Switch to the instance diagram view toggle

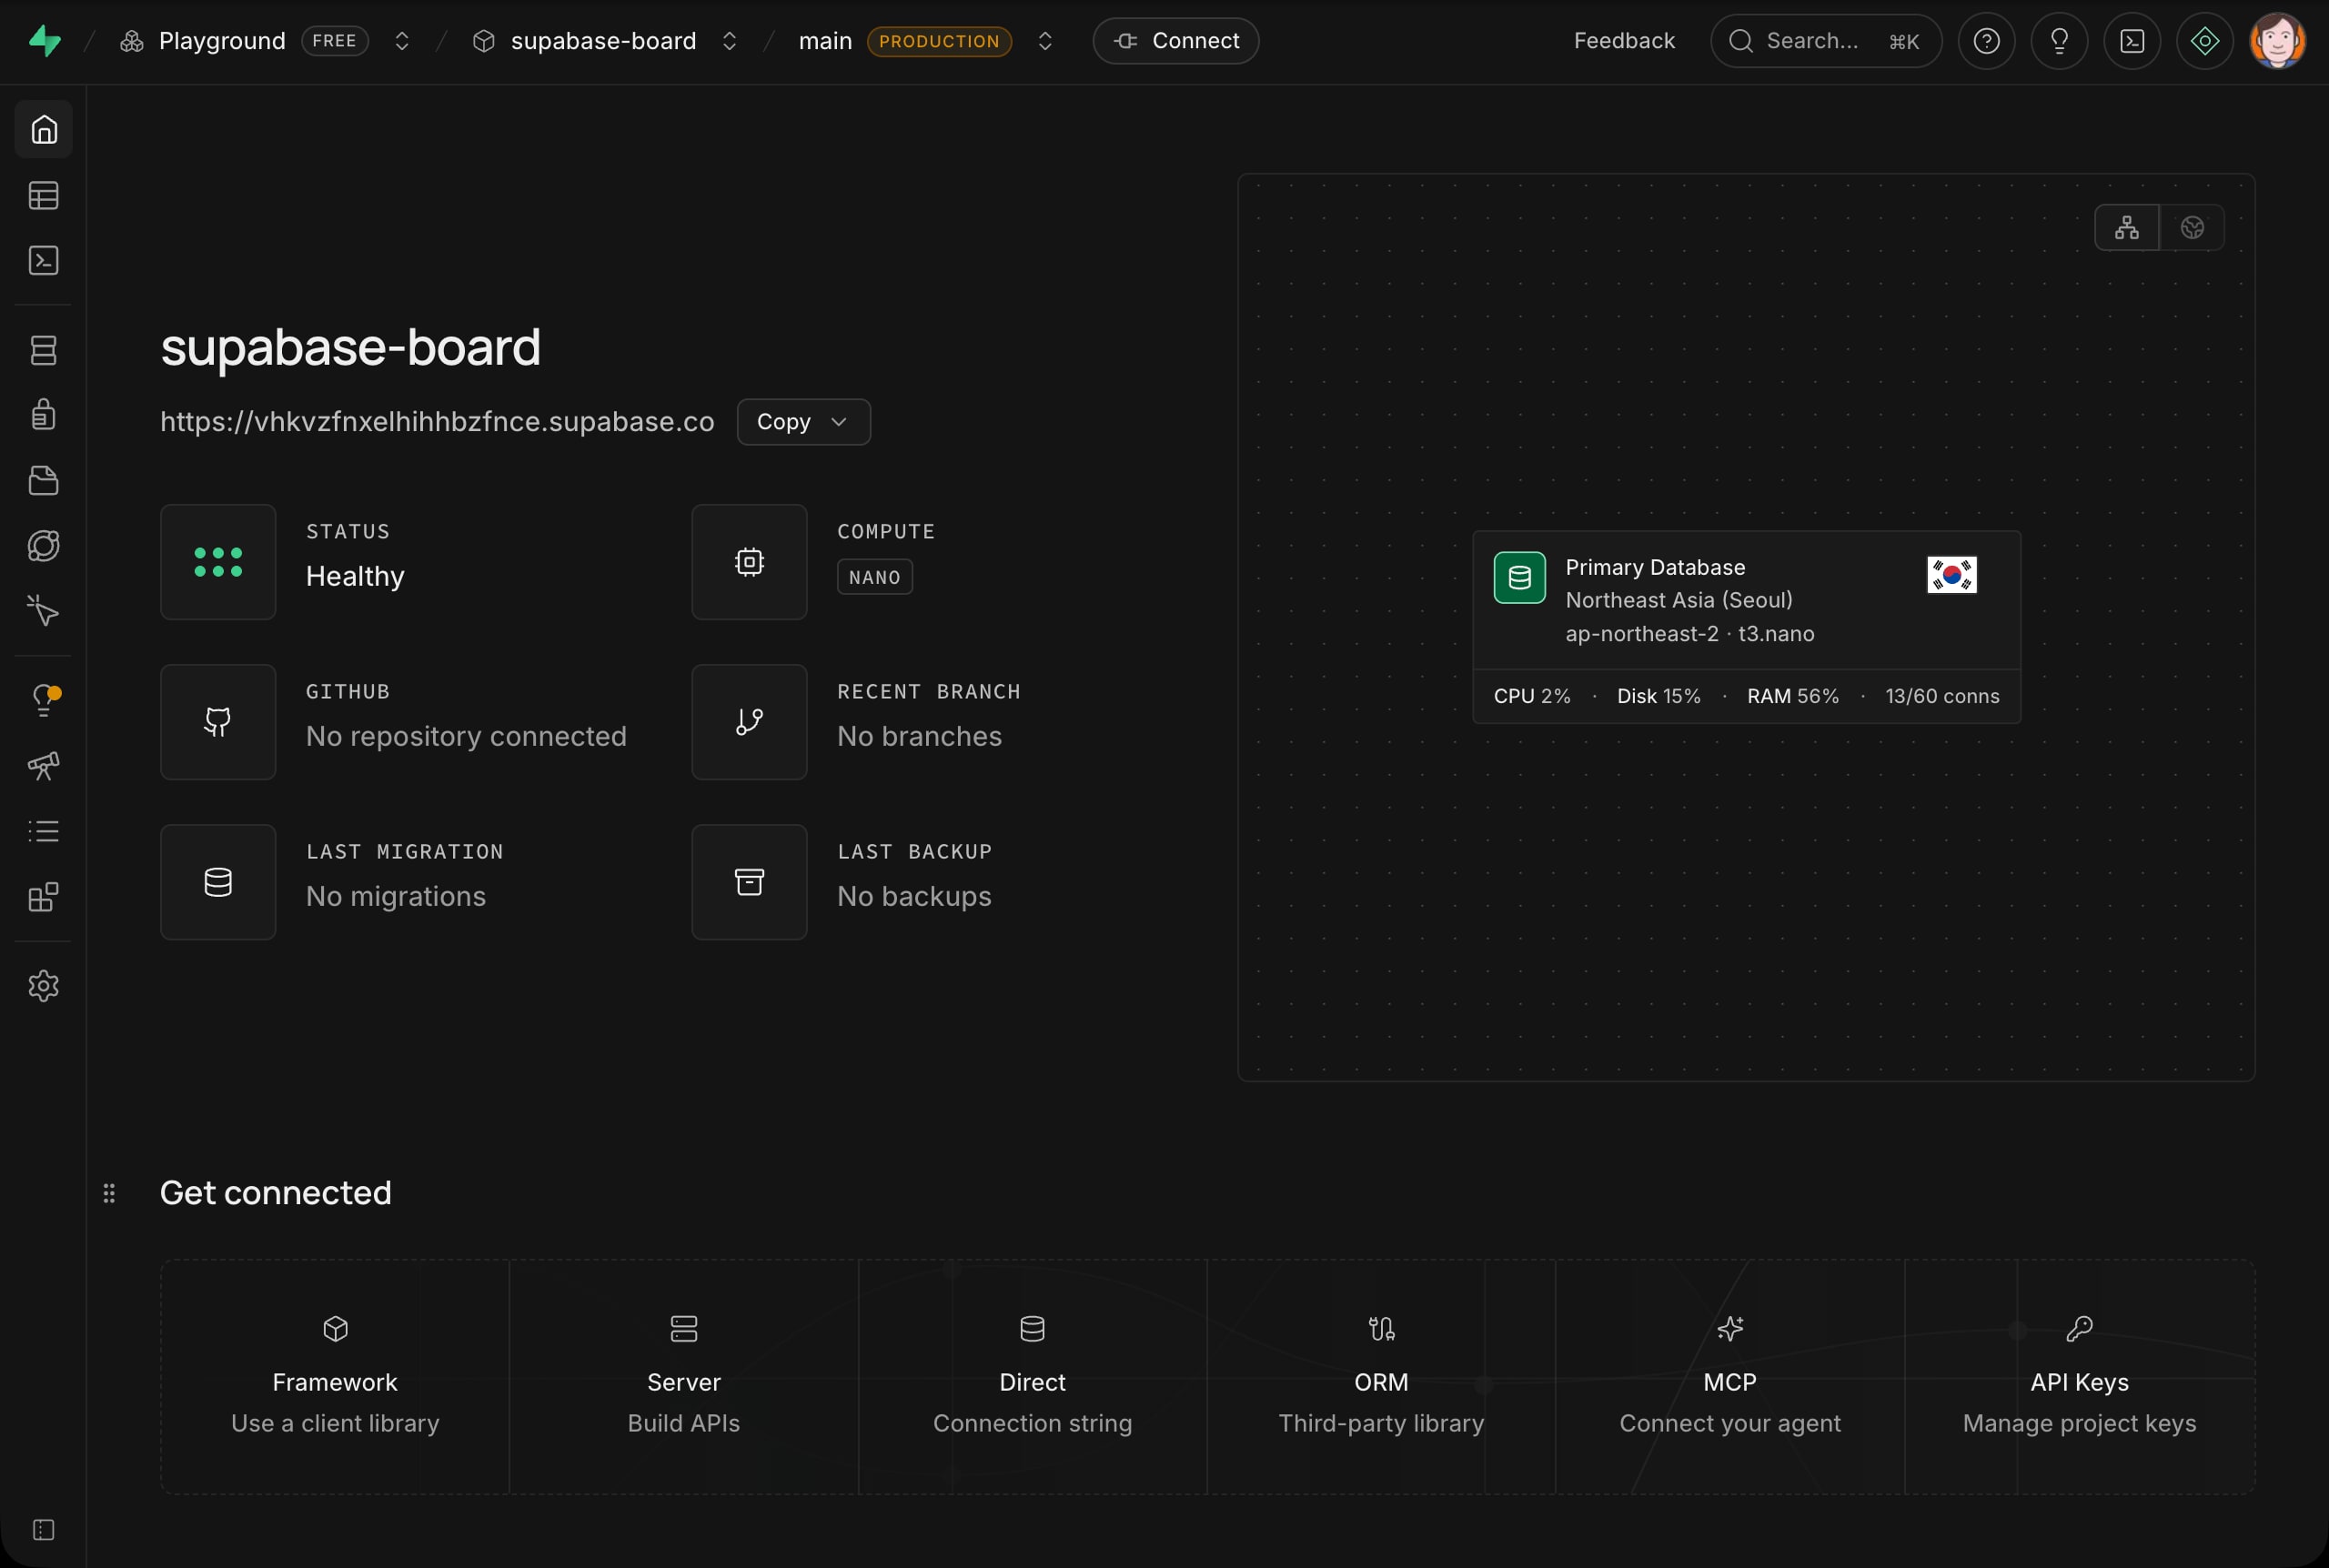pos(2127,228)
